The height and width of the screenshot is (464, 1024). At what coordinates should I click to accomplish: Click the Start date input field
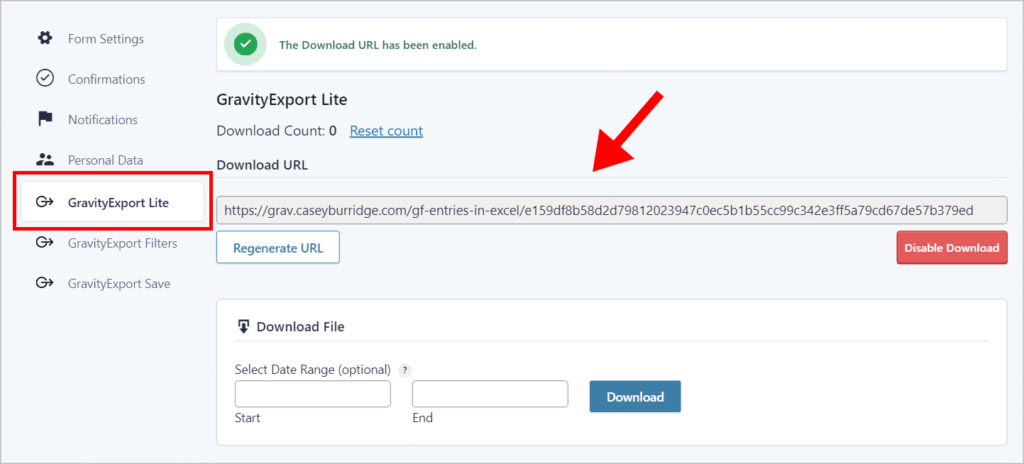click(x=312, y=394)
